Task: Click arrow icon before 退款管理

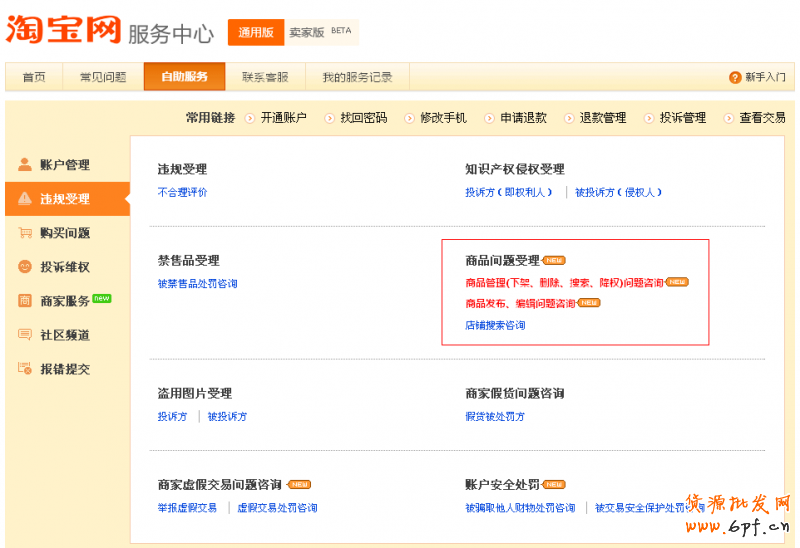Action: click(x=569, y=118)
